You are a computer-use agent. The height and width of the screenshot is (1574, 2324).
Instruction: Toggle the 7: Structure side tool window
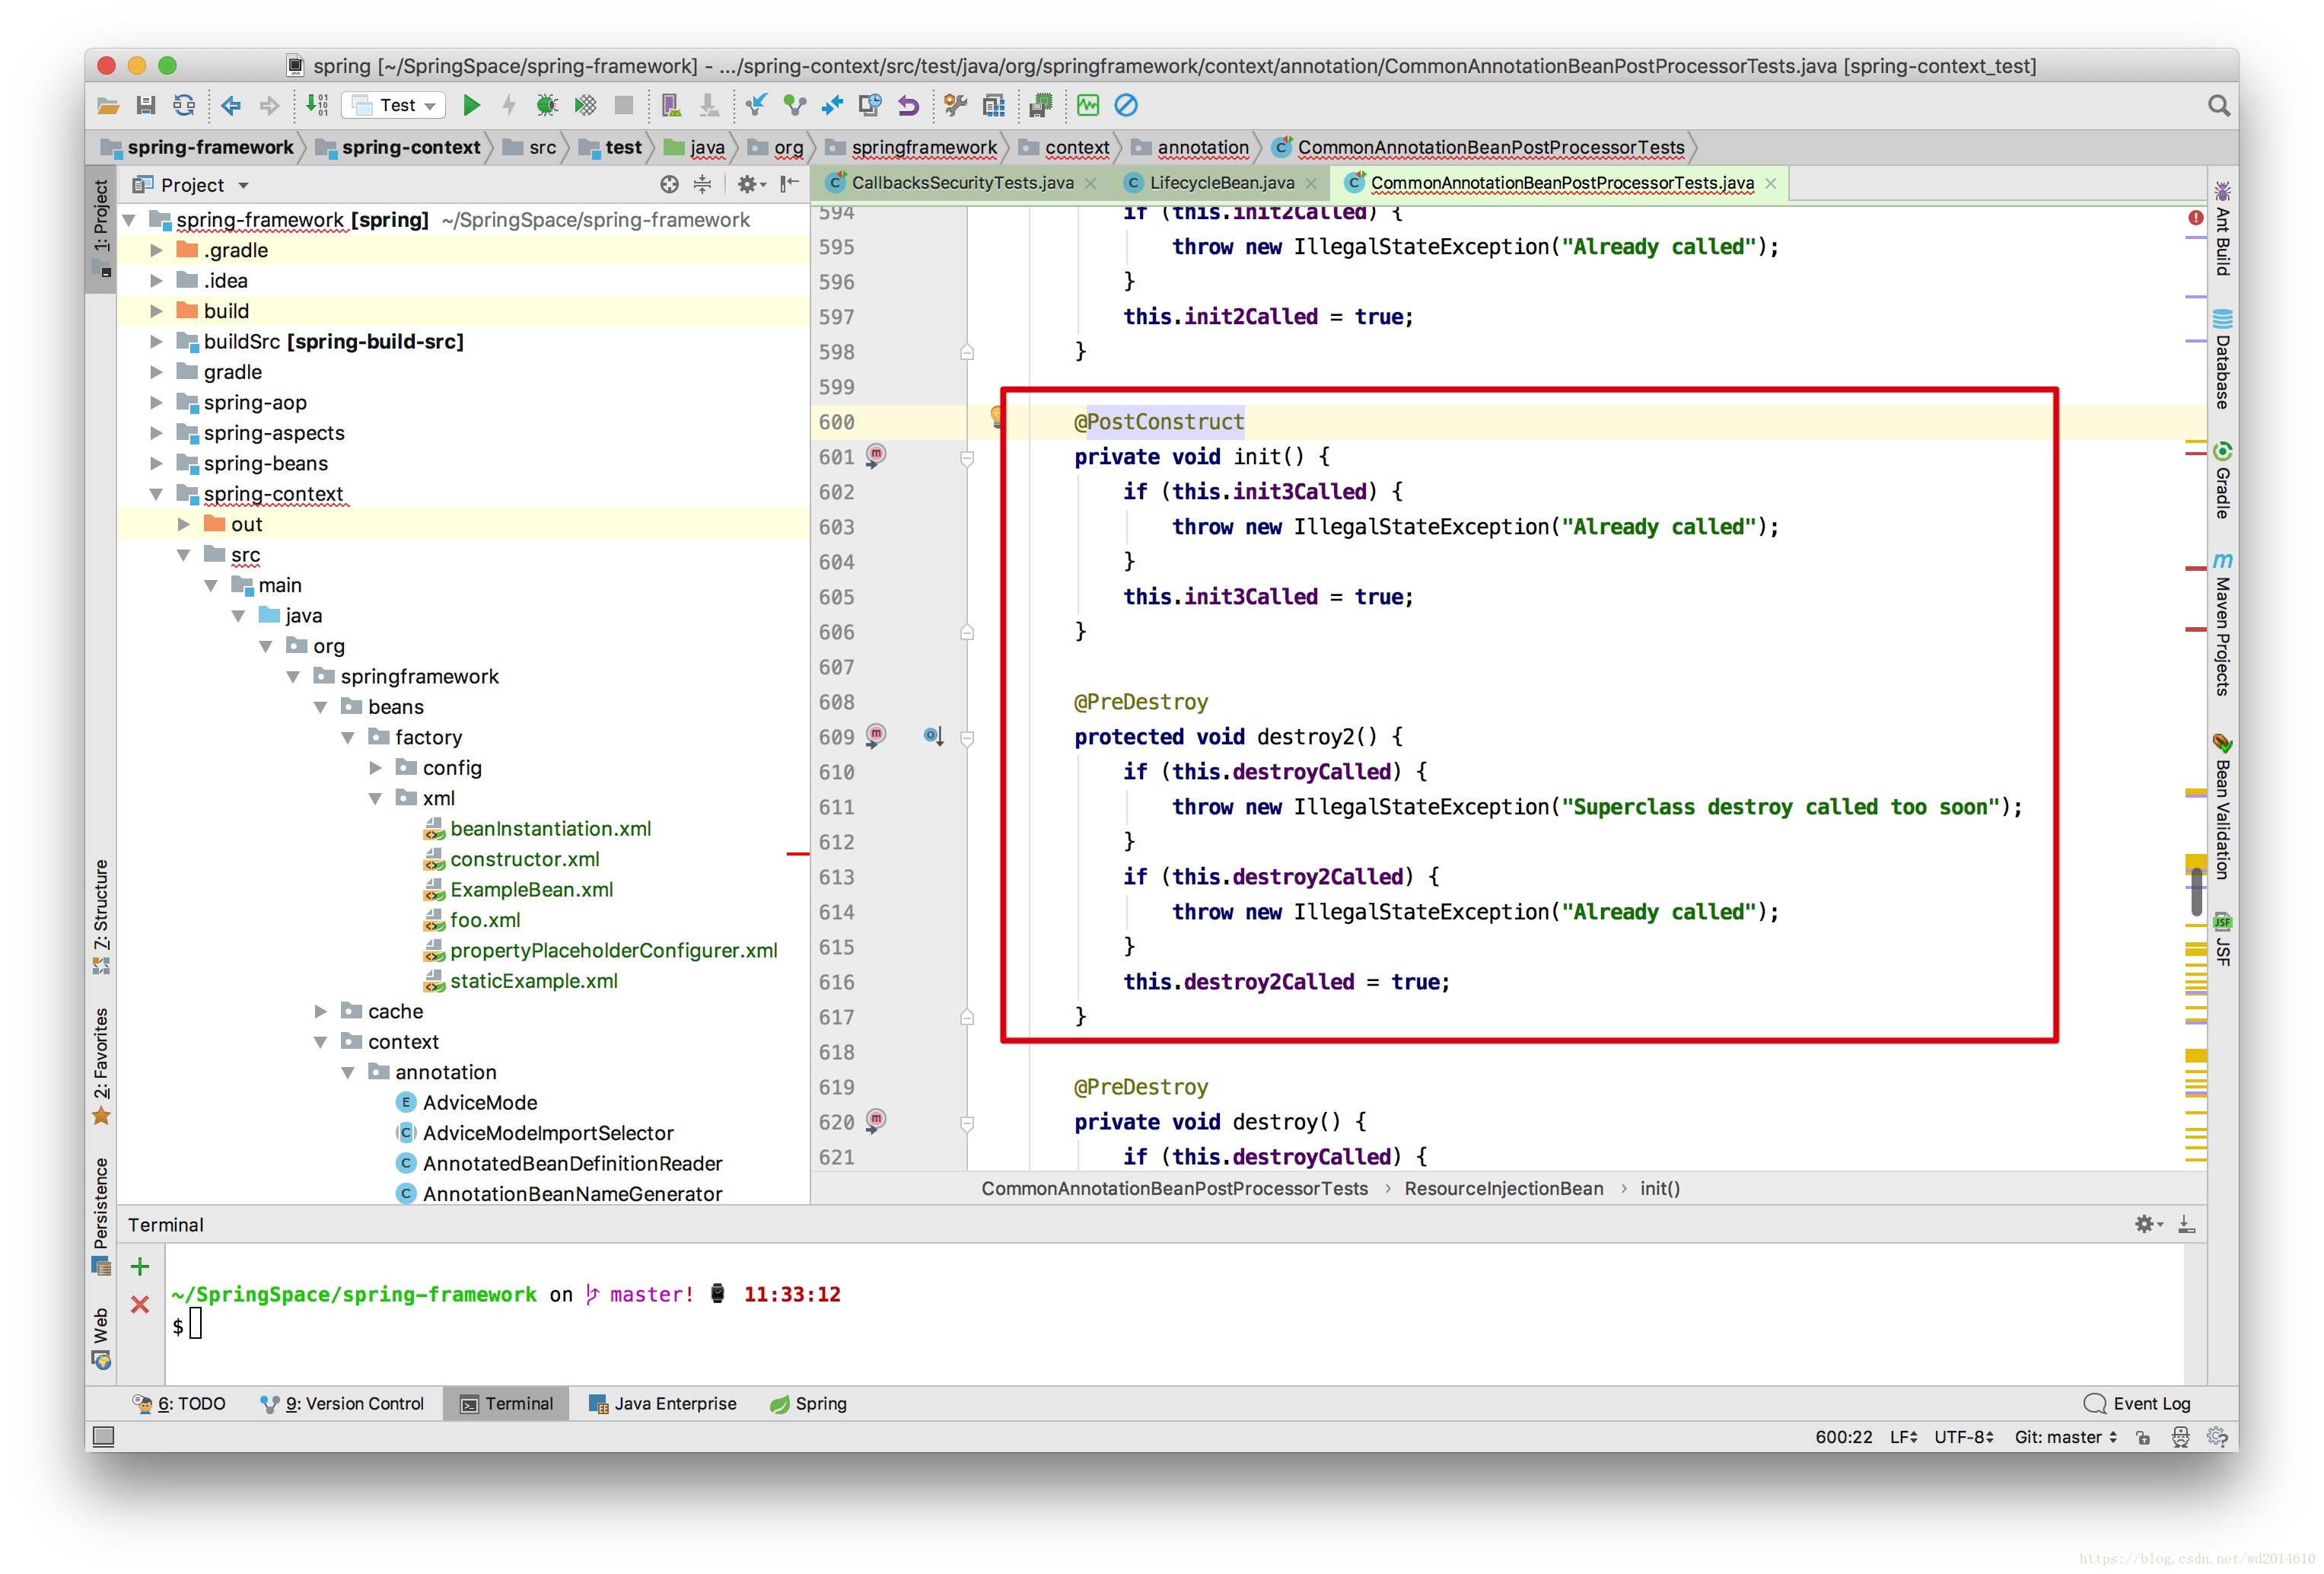click(101, 916)
